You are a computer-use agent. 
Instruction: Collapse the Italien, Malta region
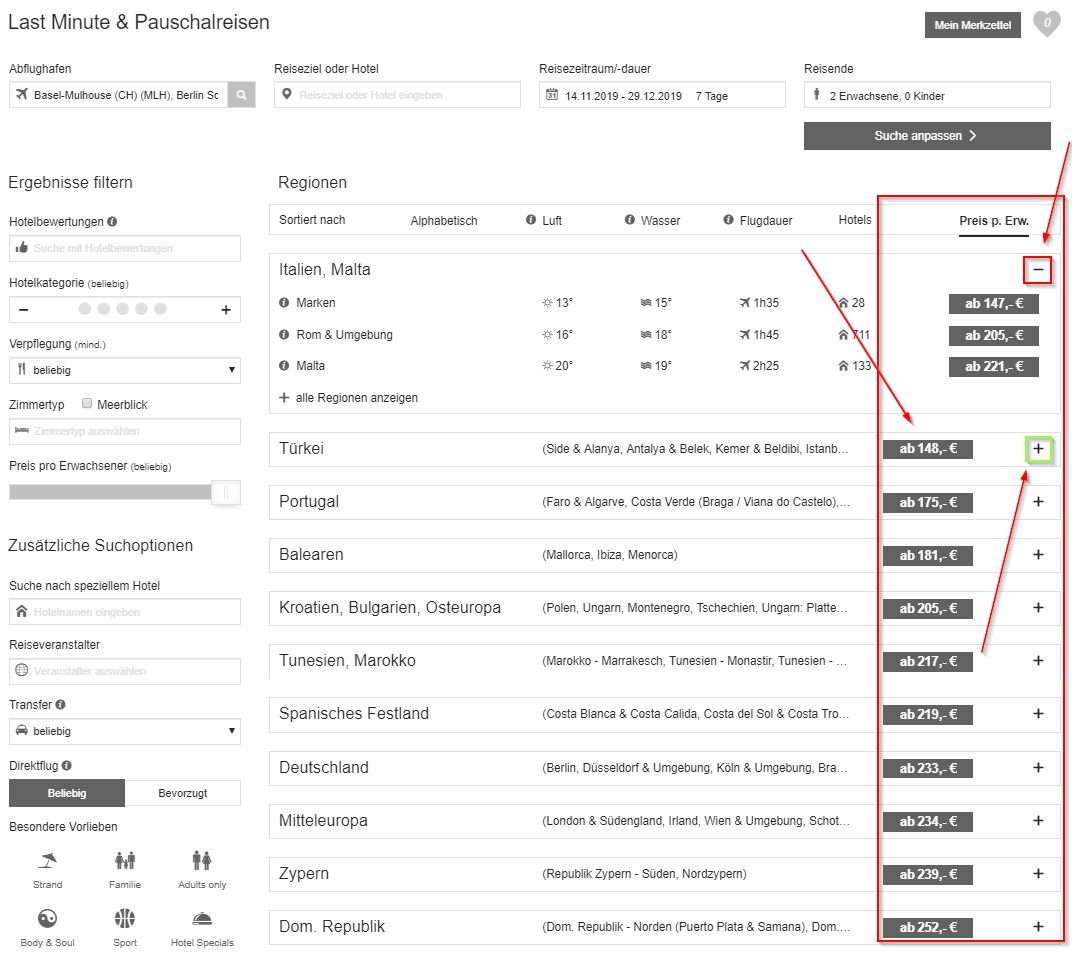point(1038,270)
